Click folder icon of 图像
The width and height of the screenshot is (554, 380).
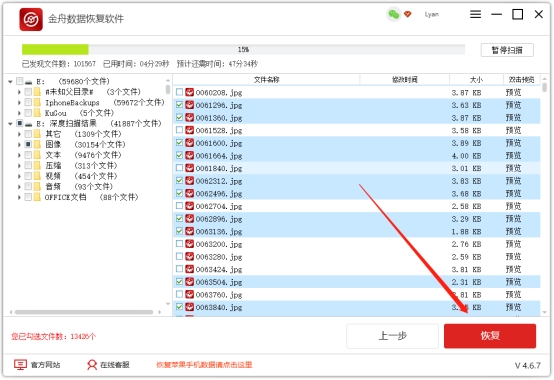(x=37, y=144)
